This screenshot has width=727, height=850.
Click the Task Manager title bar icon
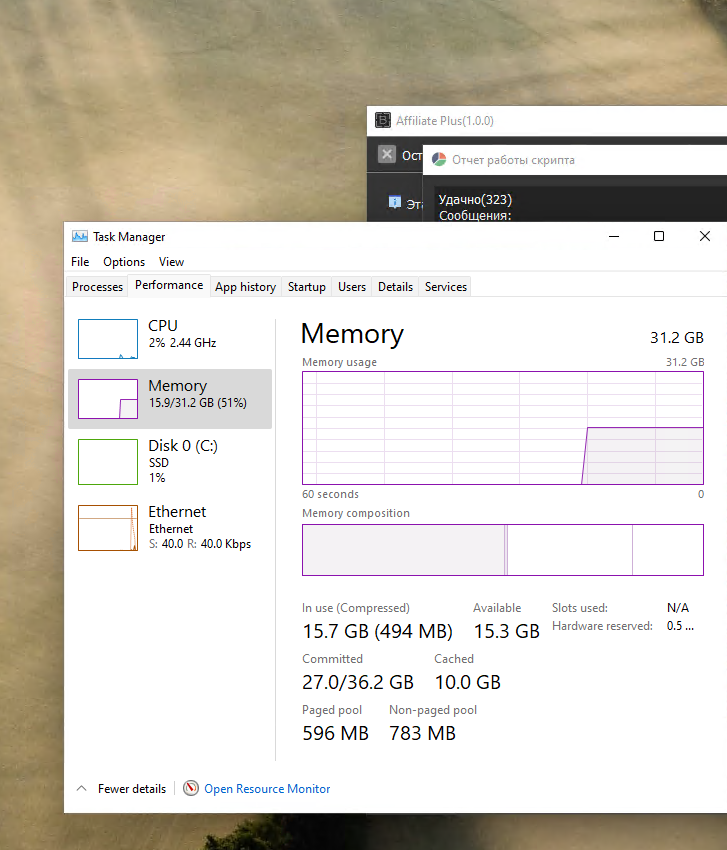click(80, 237)
